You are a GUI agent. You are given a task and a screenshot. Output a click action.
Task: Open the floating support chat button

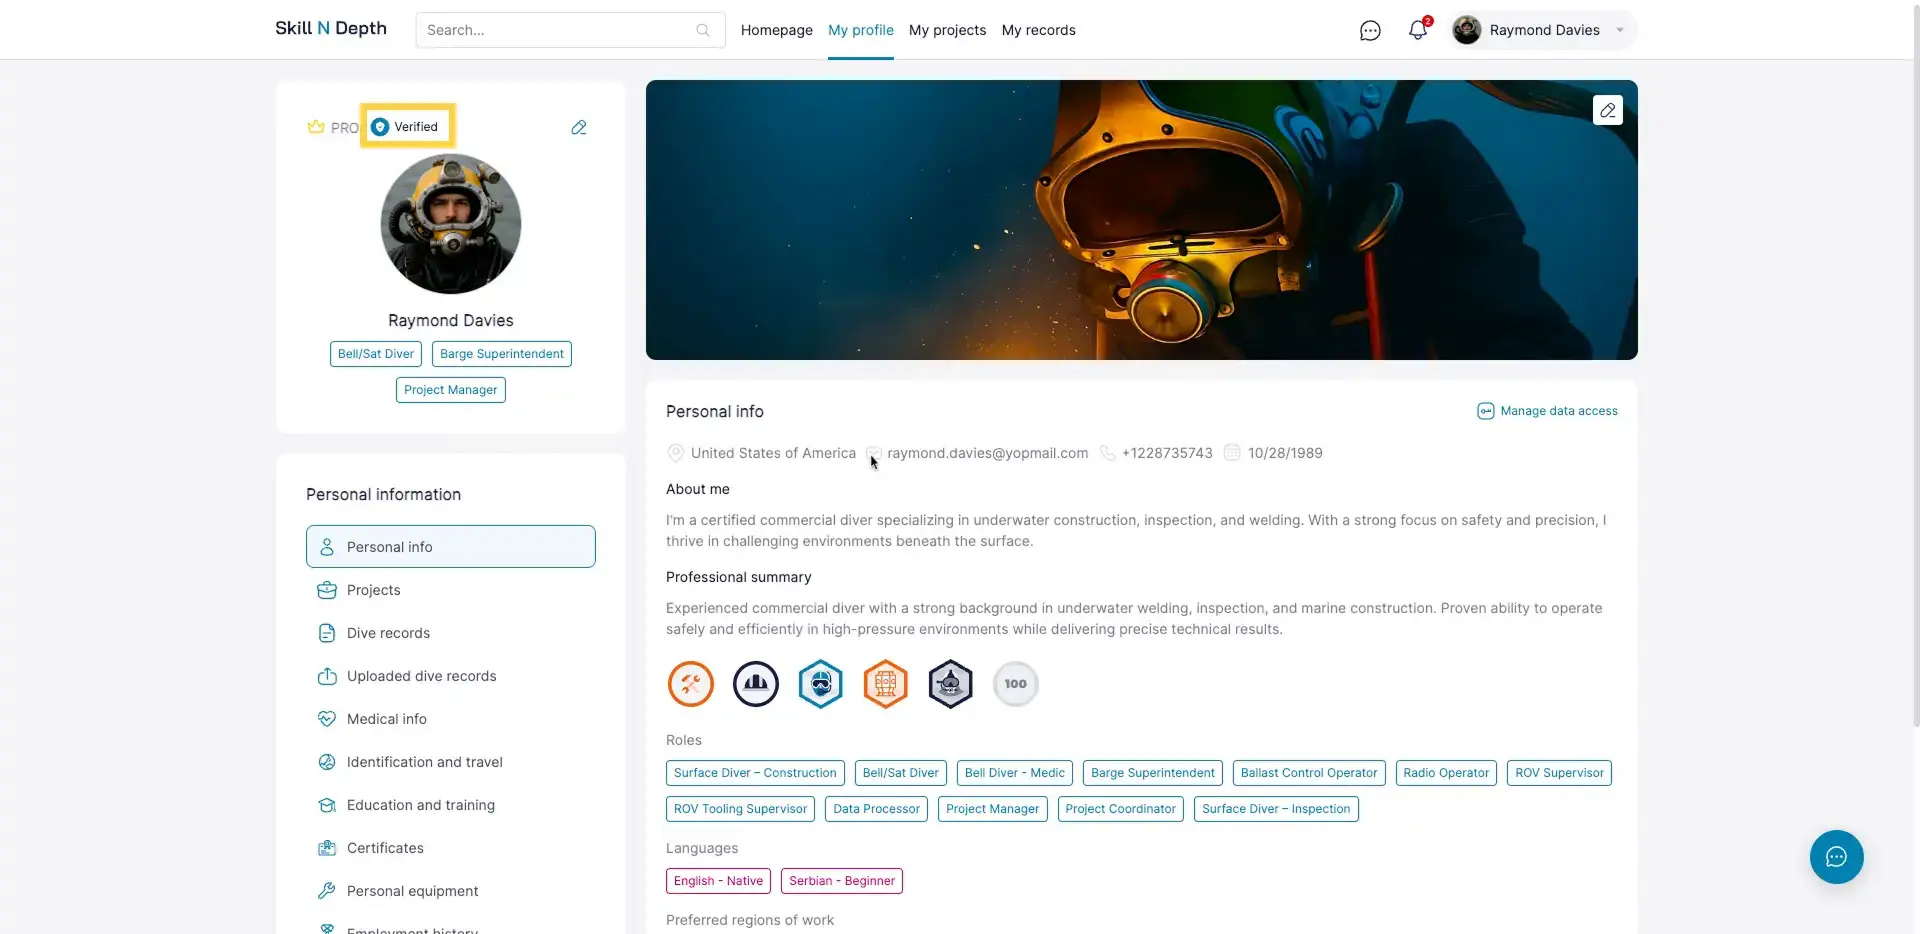pyautogui.click(x=1836, y=857)
